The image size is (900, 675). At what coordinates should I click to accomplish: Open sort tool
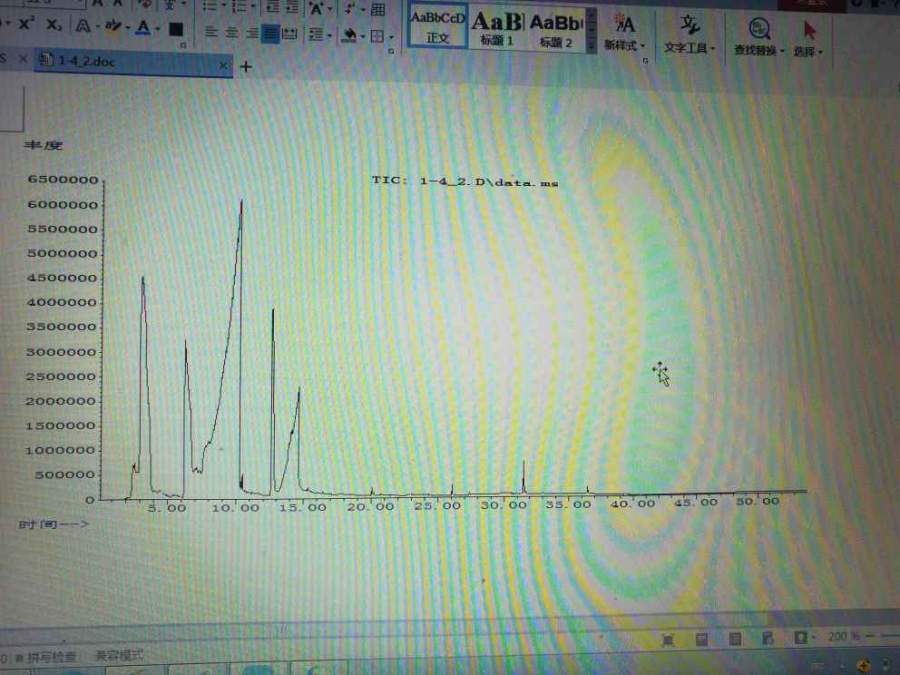[350, 9]
